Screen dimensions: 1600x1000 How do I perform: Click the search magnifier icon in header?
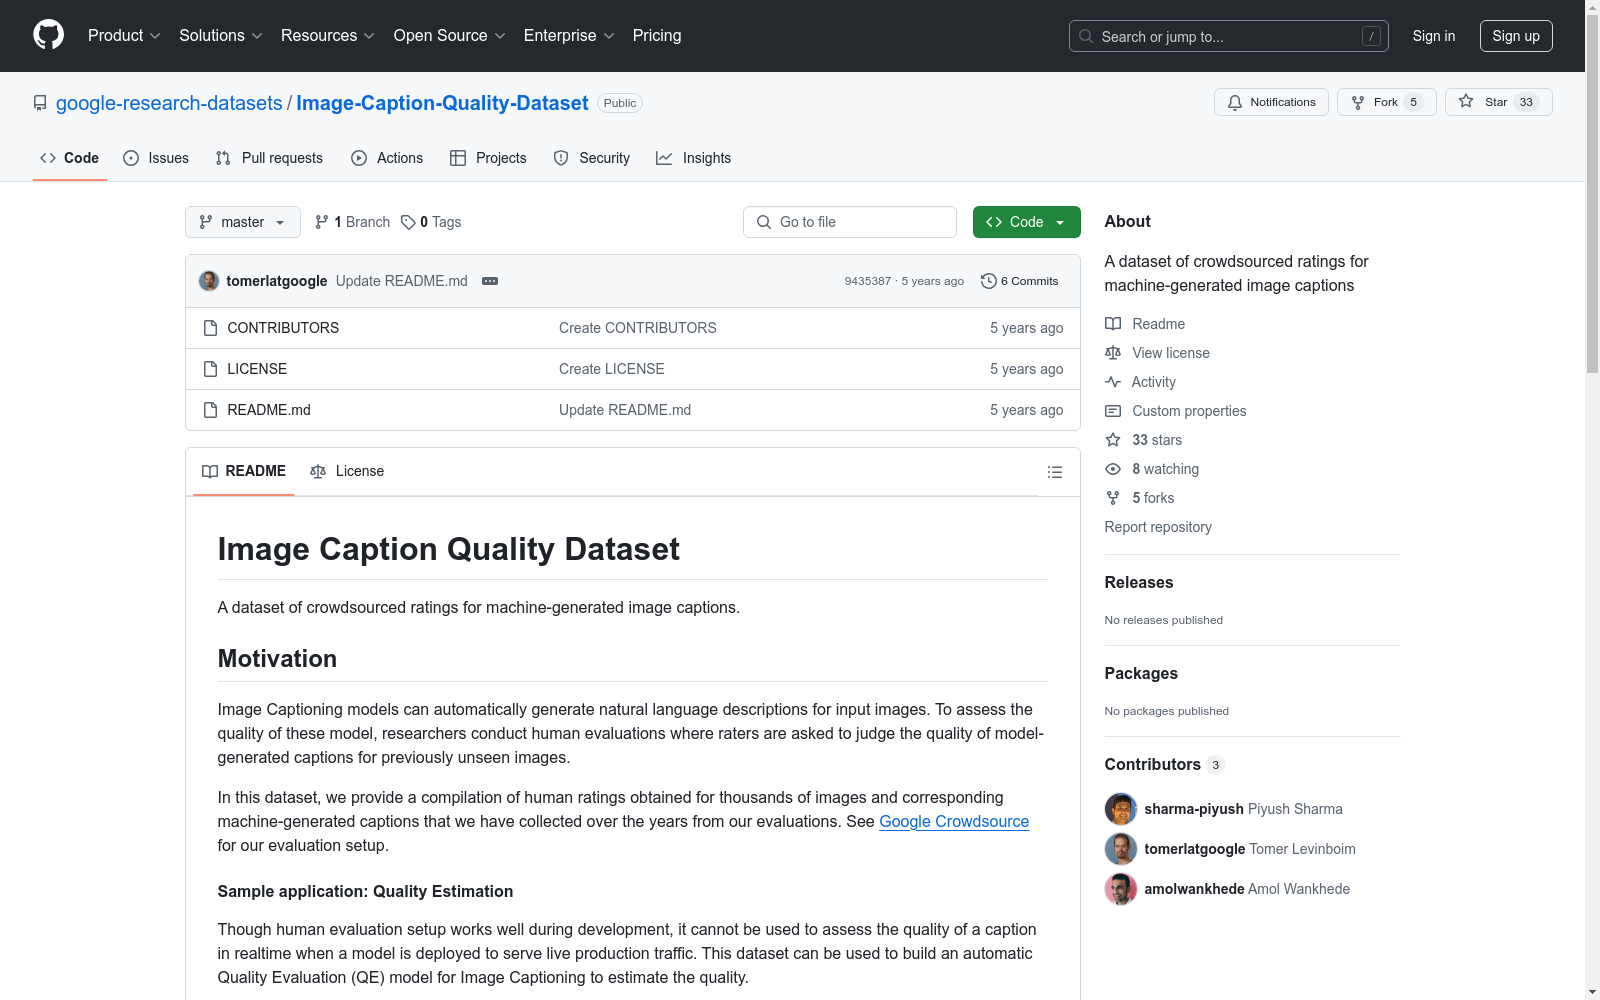[1086, 36]
